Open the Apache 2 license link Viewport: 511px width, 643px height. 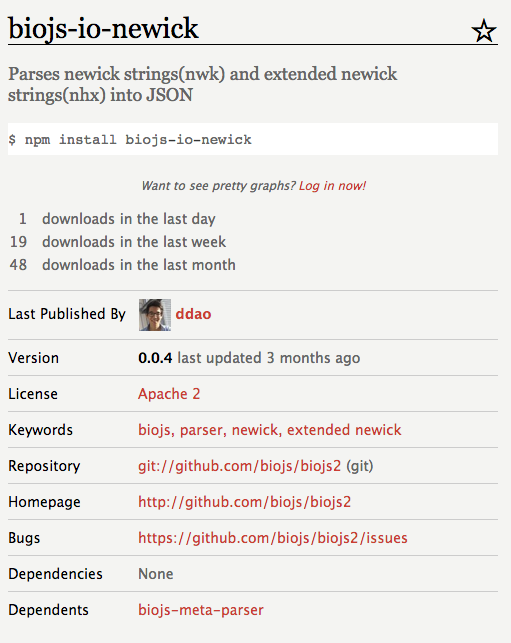(x=169, y=394)
